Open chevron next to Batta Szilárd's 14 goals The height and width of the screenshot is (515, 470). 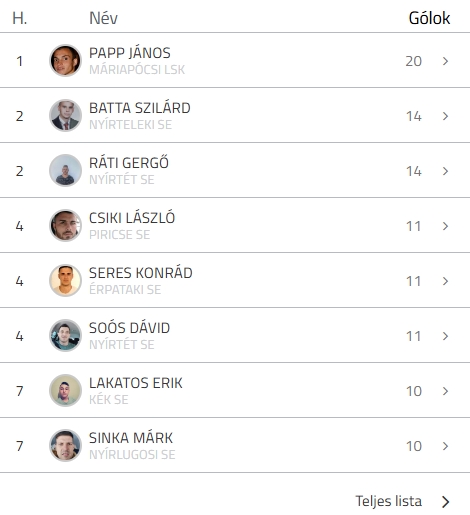[445, 116]
